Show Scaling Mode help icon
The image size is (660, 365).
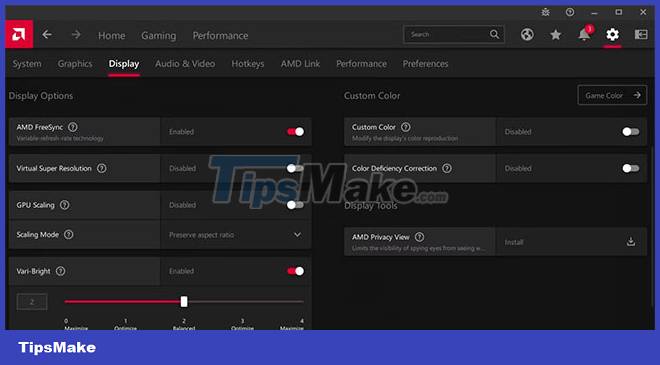coord(68,234)
